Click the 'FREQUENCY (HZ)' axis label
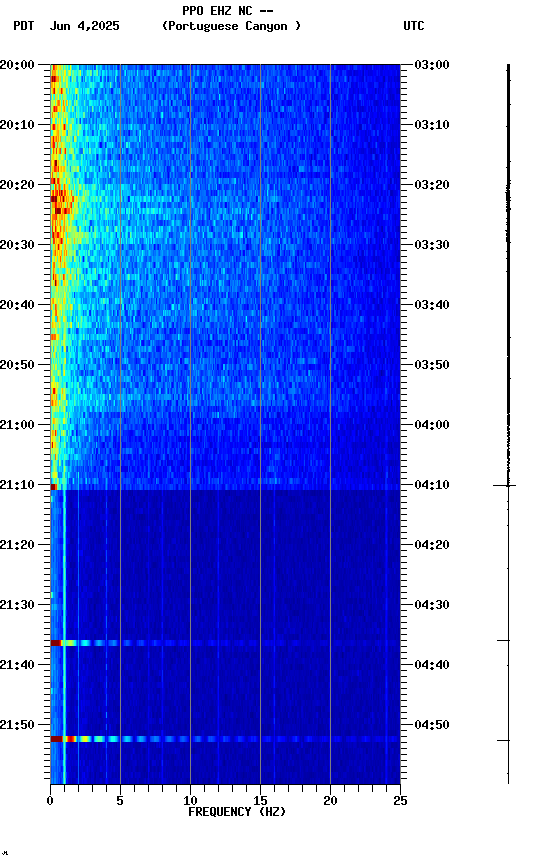This screenshot has width=552, height=864. [x=237, y=812]
